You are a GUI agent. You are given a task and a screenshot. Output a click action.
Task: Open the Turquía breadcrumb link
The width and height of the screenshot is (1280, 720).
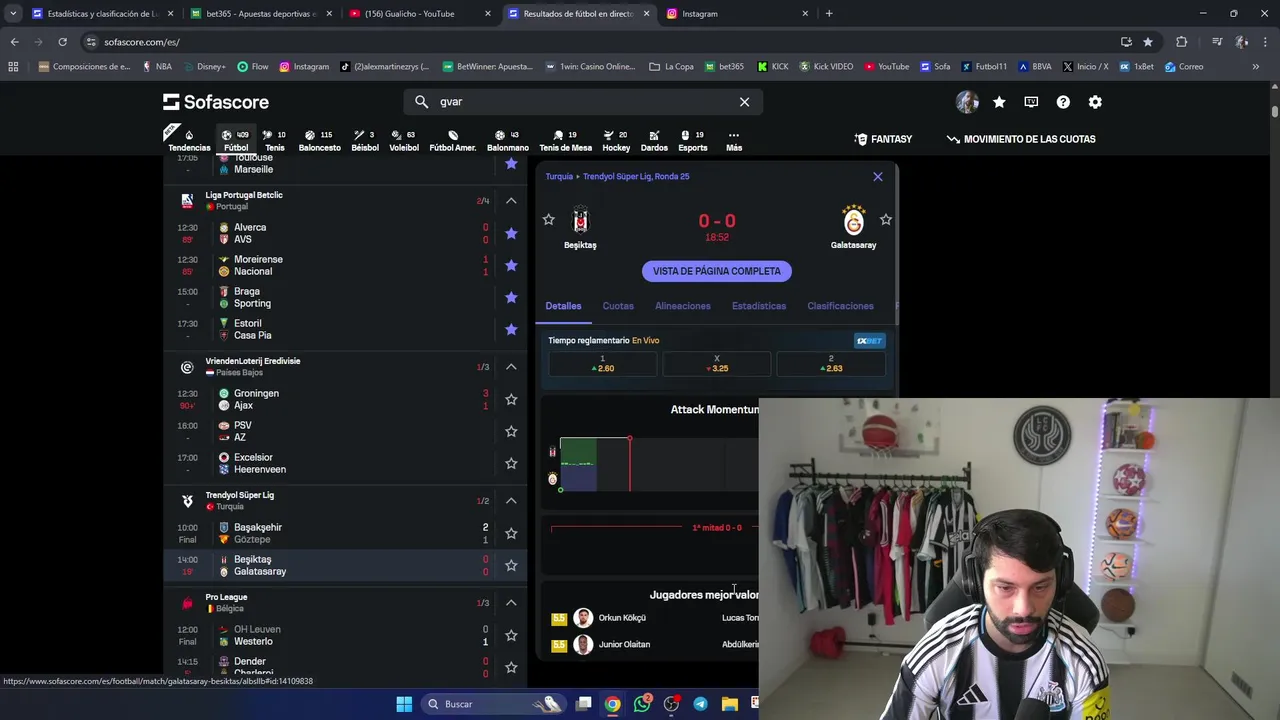pyautogui.click(x=559, y=177)
